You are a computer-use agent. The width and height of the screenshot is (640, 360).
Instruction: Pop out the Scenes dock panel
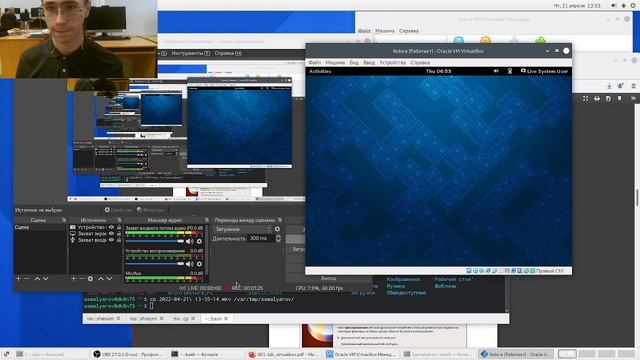[64, 220]
